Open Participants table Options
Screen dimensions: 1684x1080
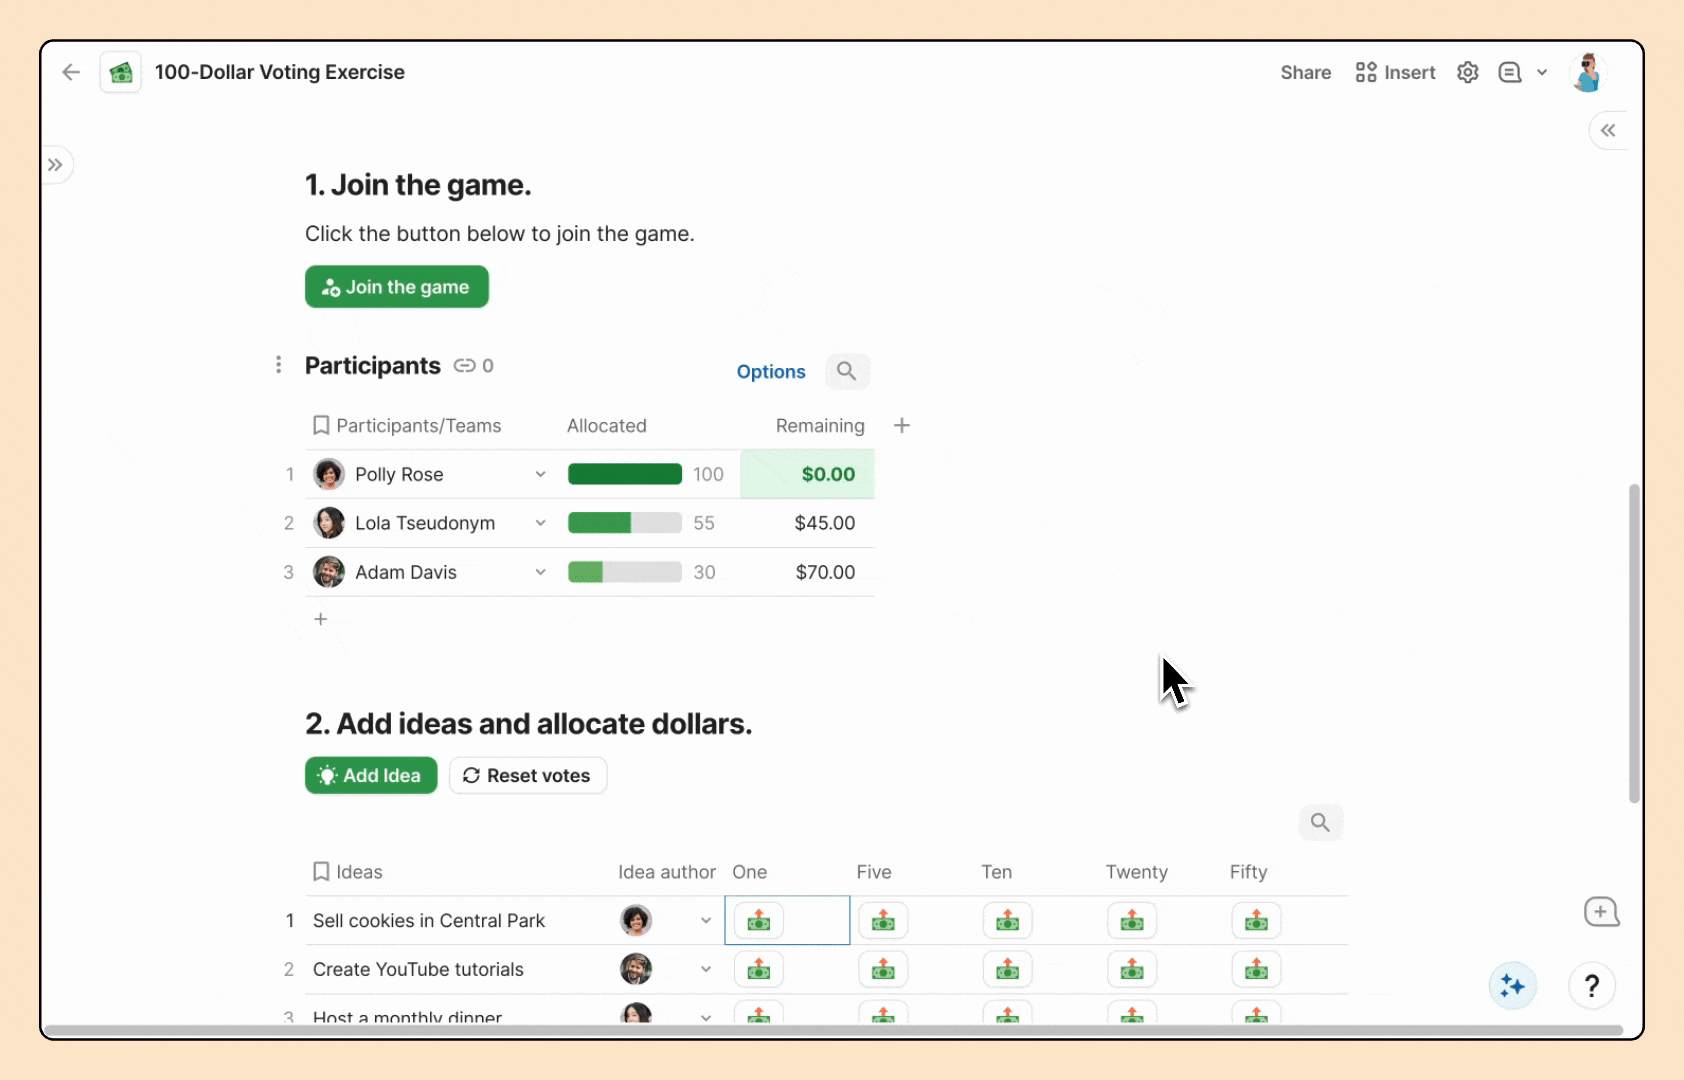[x=771, y=371]
